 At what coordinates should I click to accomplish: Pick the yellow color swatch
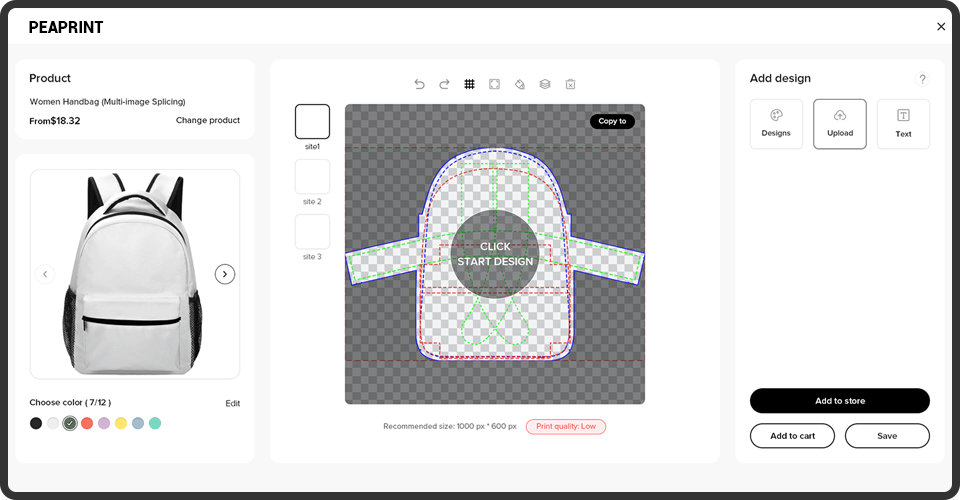pyautogui.click(x=121, y=423)
